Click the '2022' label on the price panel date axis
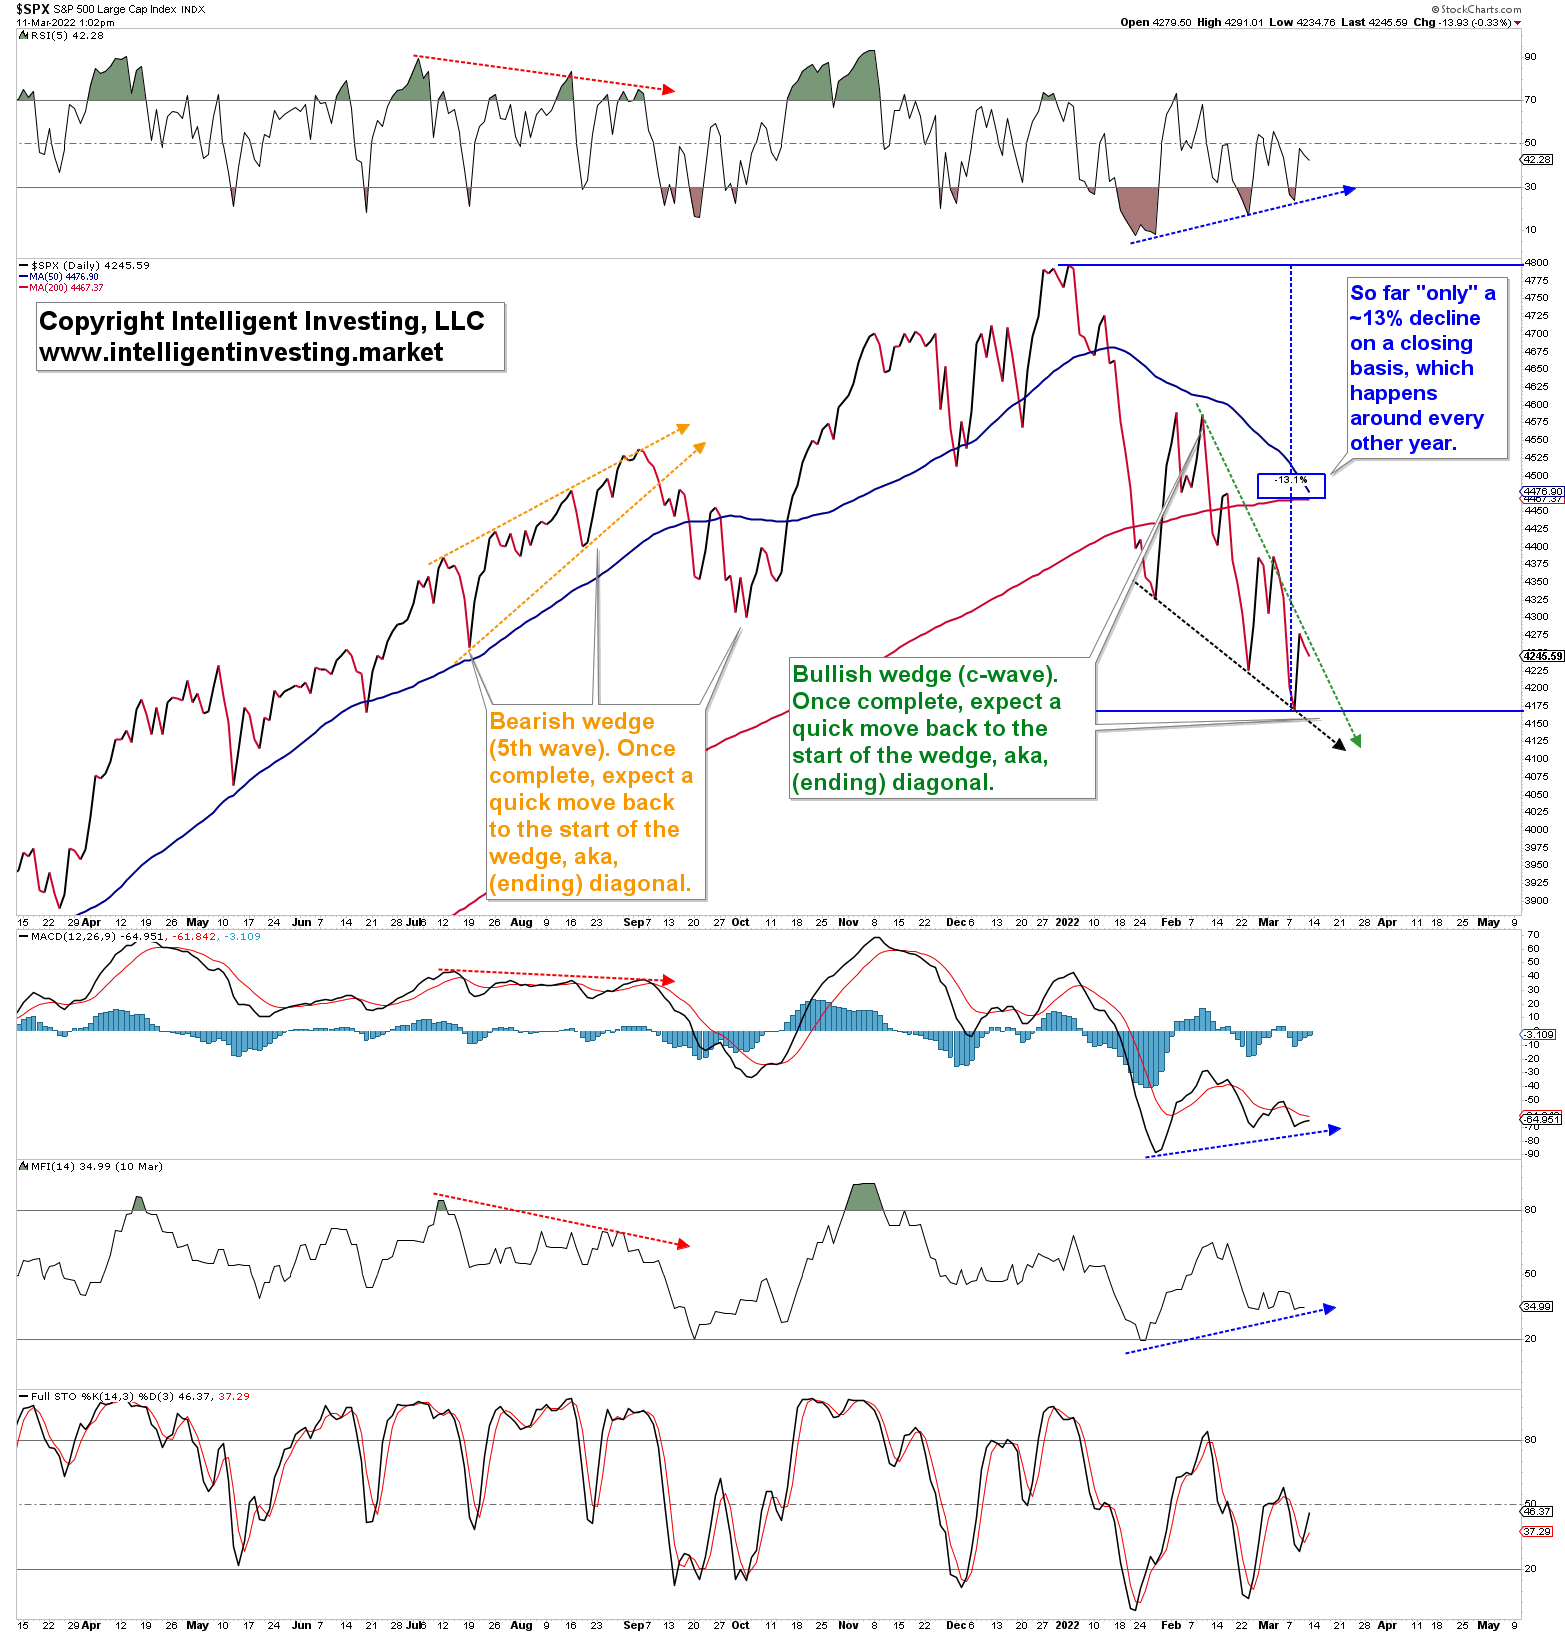This screenshot has width=1565, height=1634. [x=1067, y=922]
